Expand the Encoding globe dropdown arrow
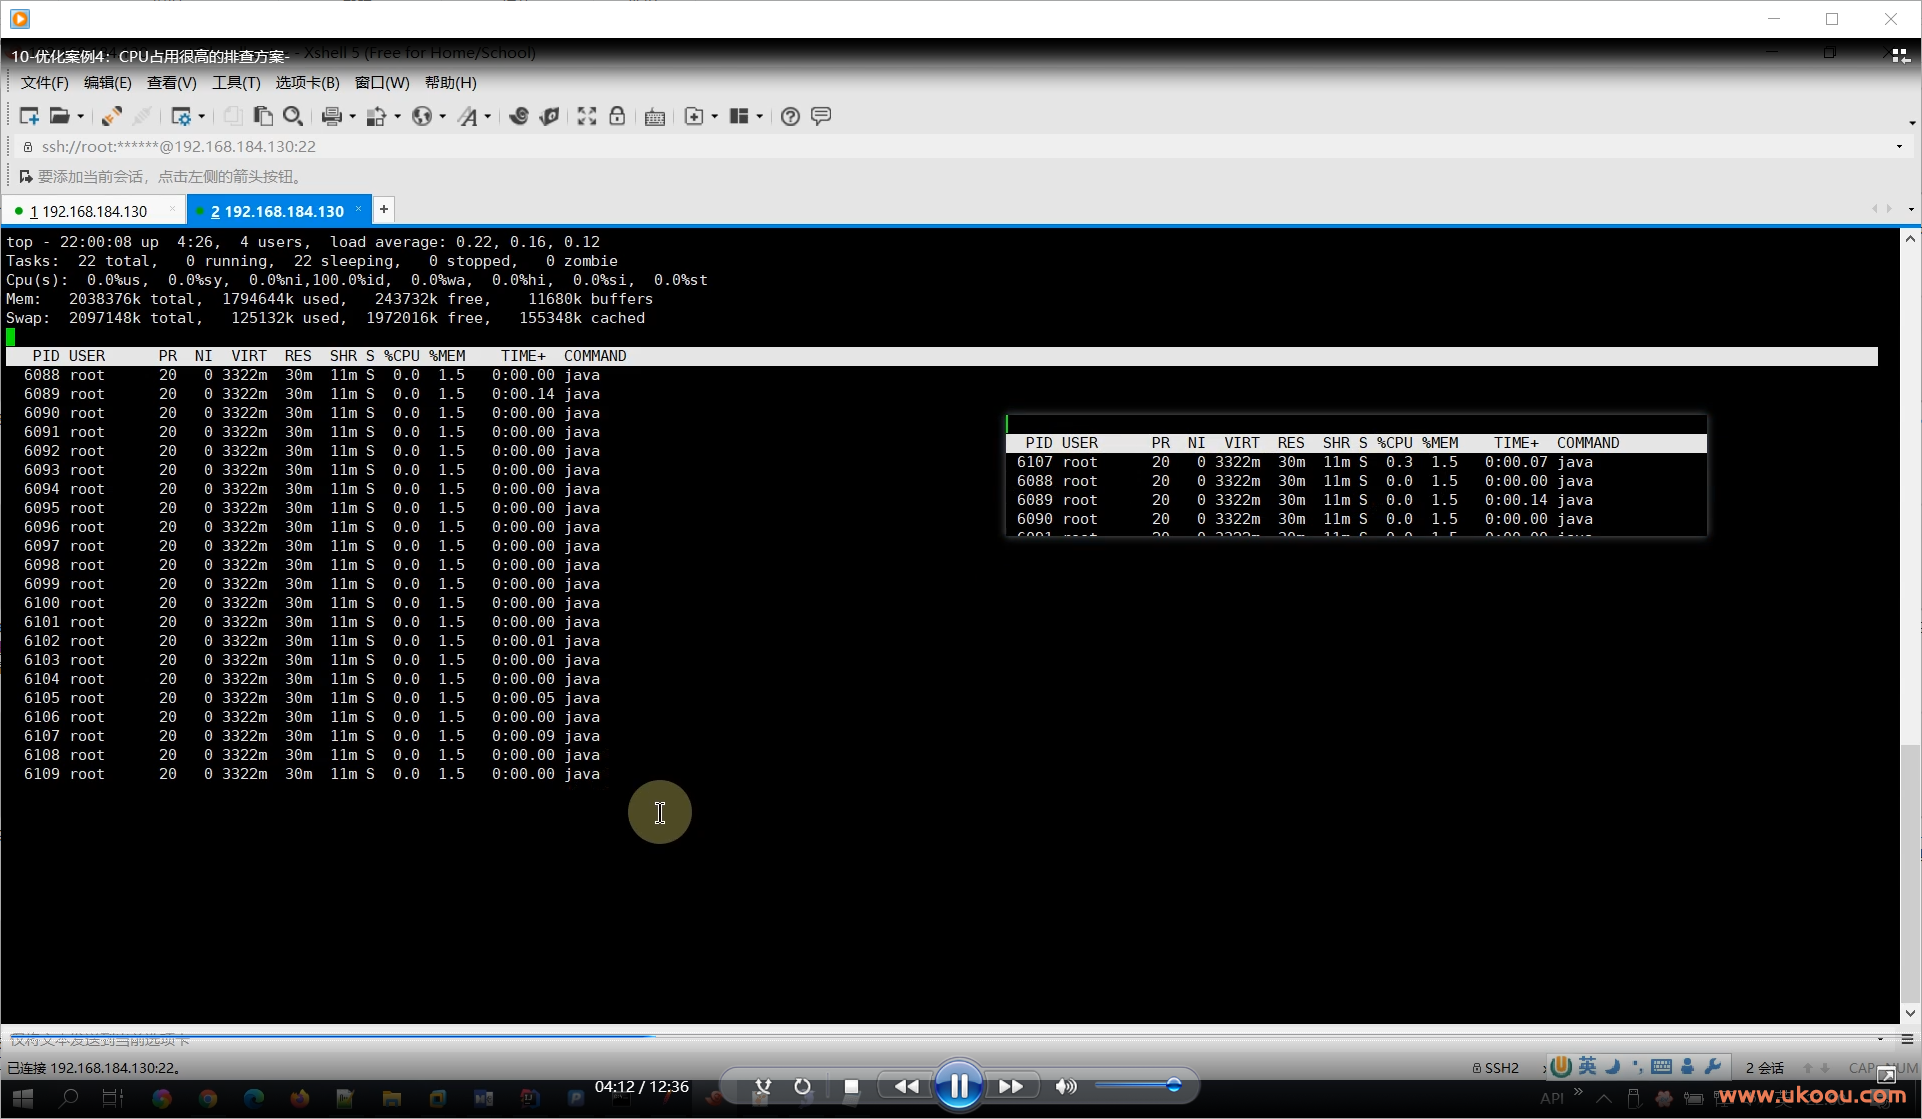1922x1119 pixels. coord(442,116)
